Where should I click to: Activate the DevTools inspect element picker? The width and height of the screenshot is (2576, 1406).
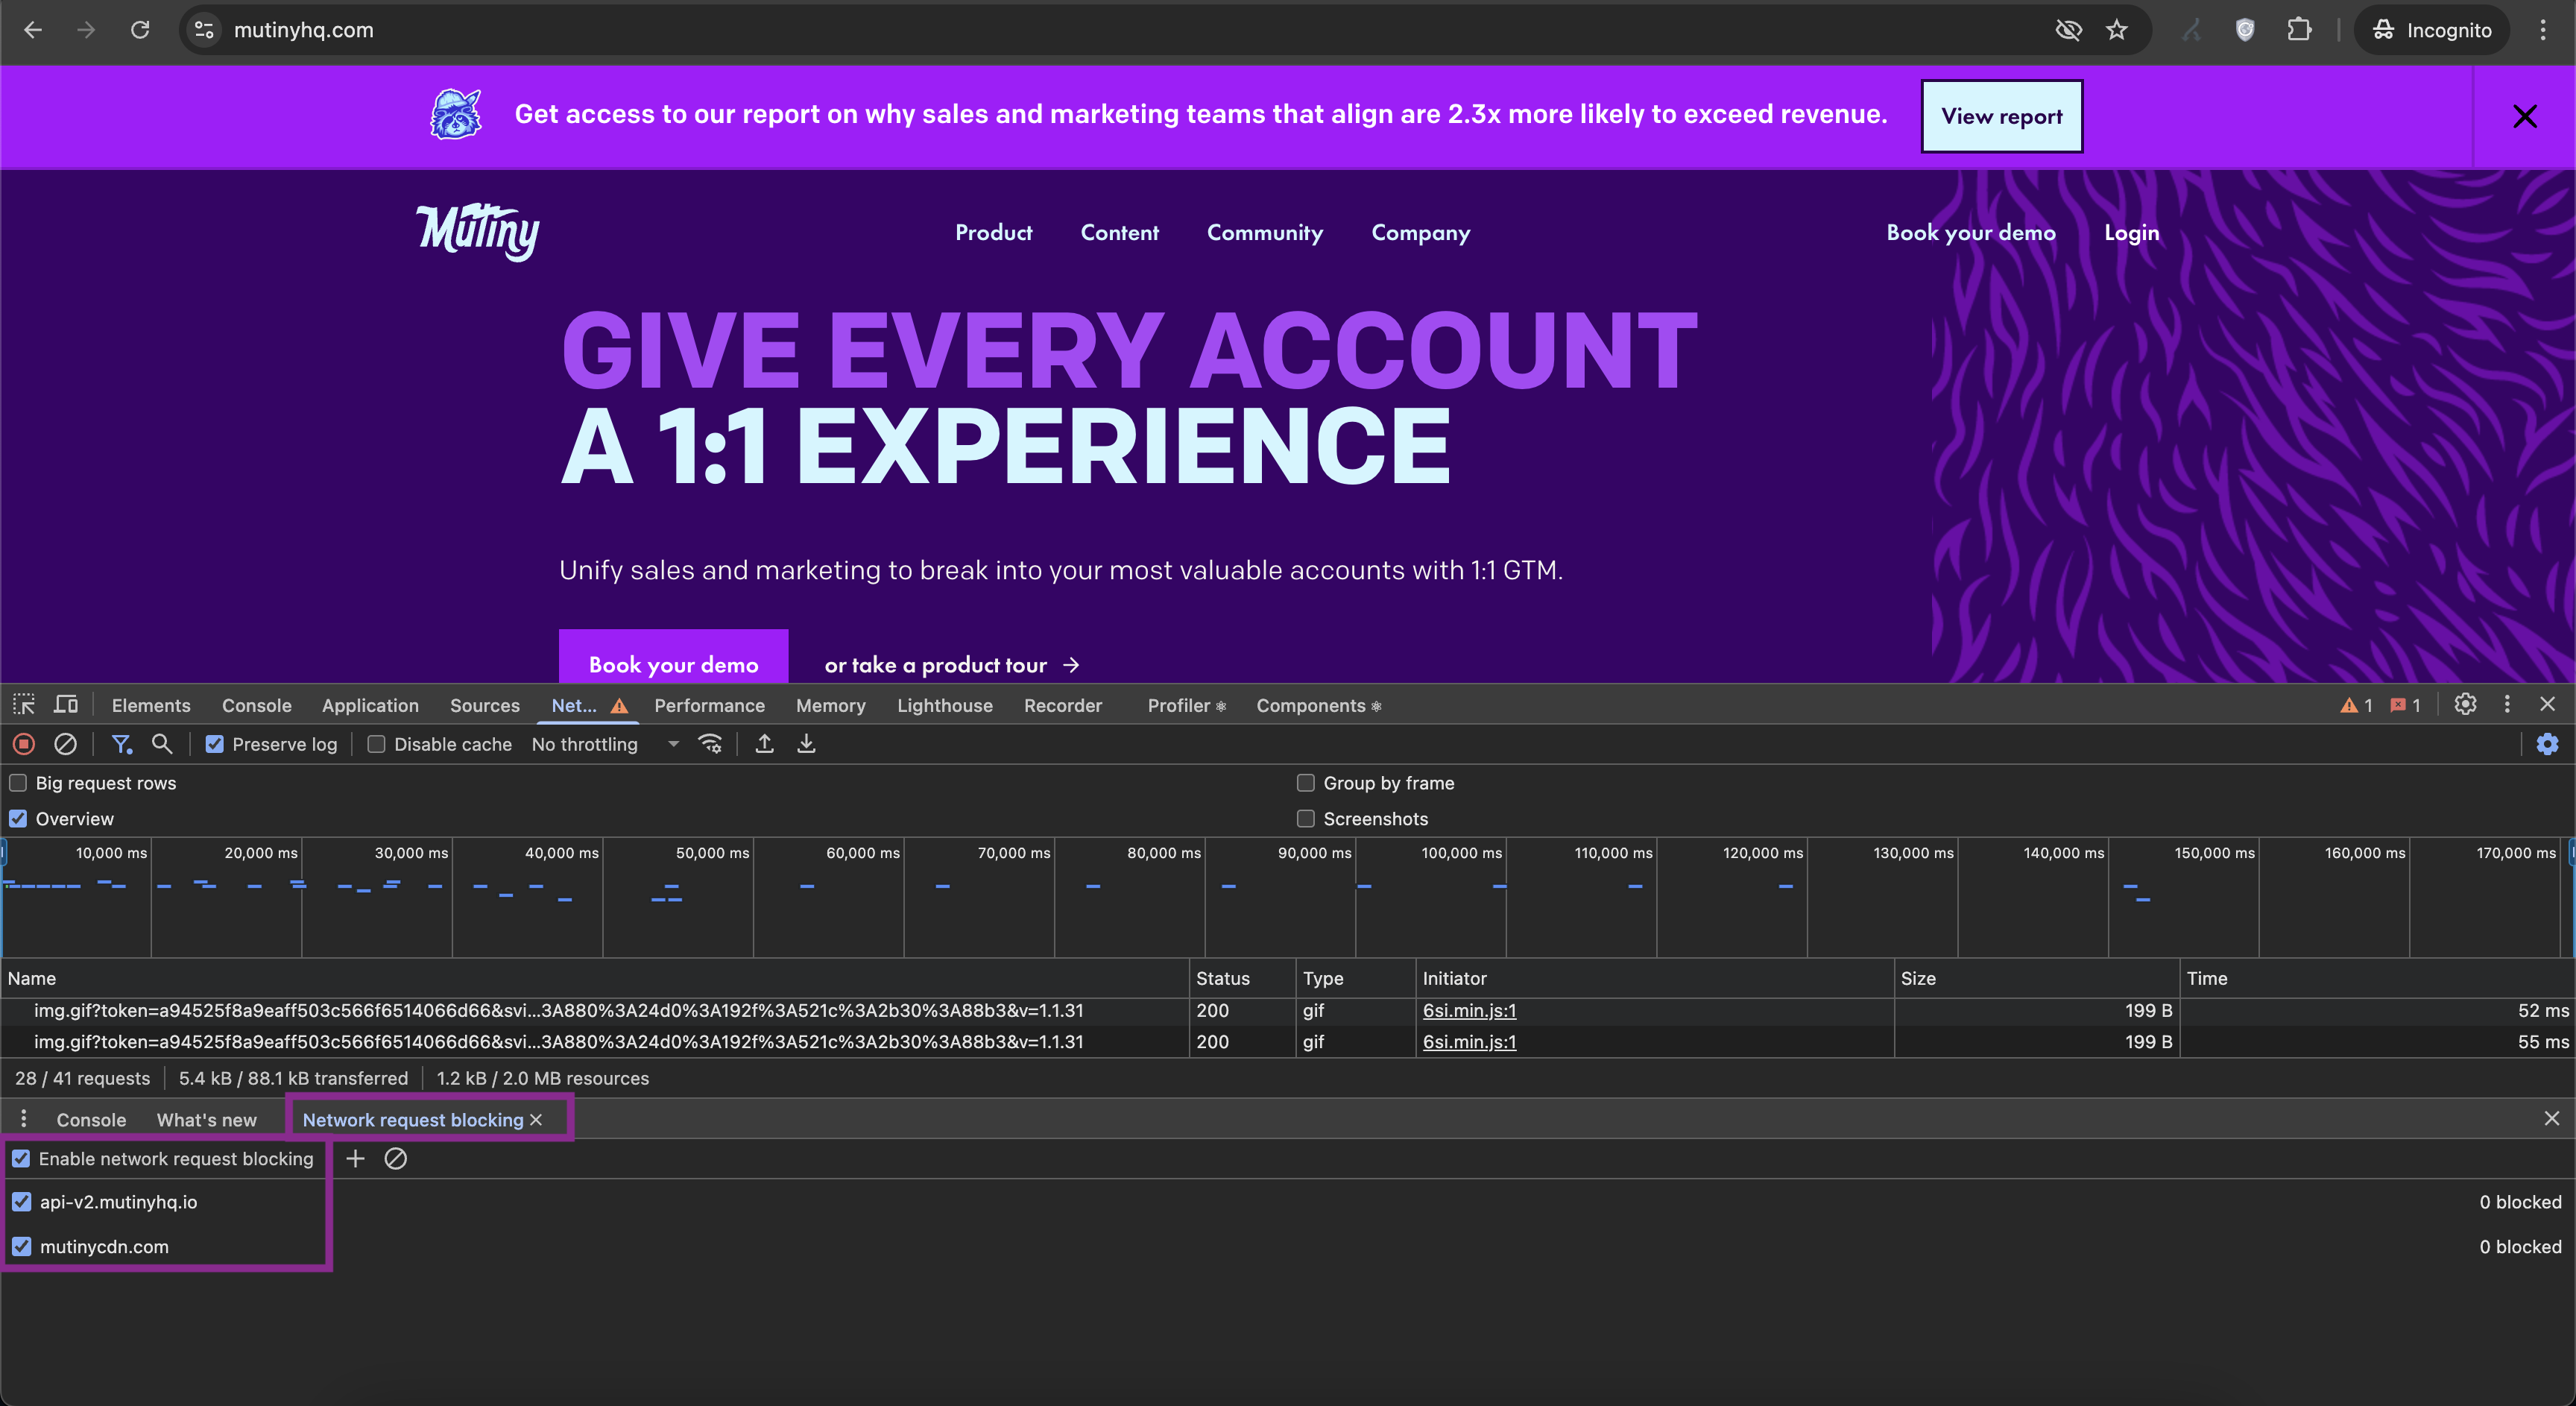click(24, 704)
